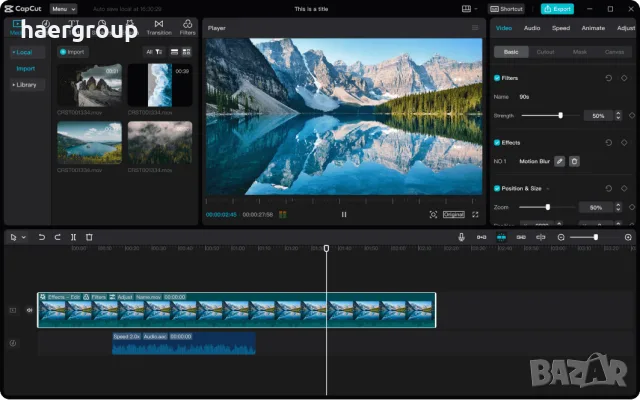Toggle the Position & Size checkbox
The width and height of the screenshot is (640, 400).
coord(497,189)
